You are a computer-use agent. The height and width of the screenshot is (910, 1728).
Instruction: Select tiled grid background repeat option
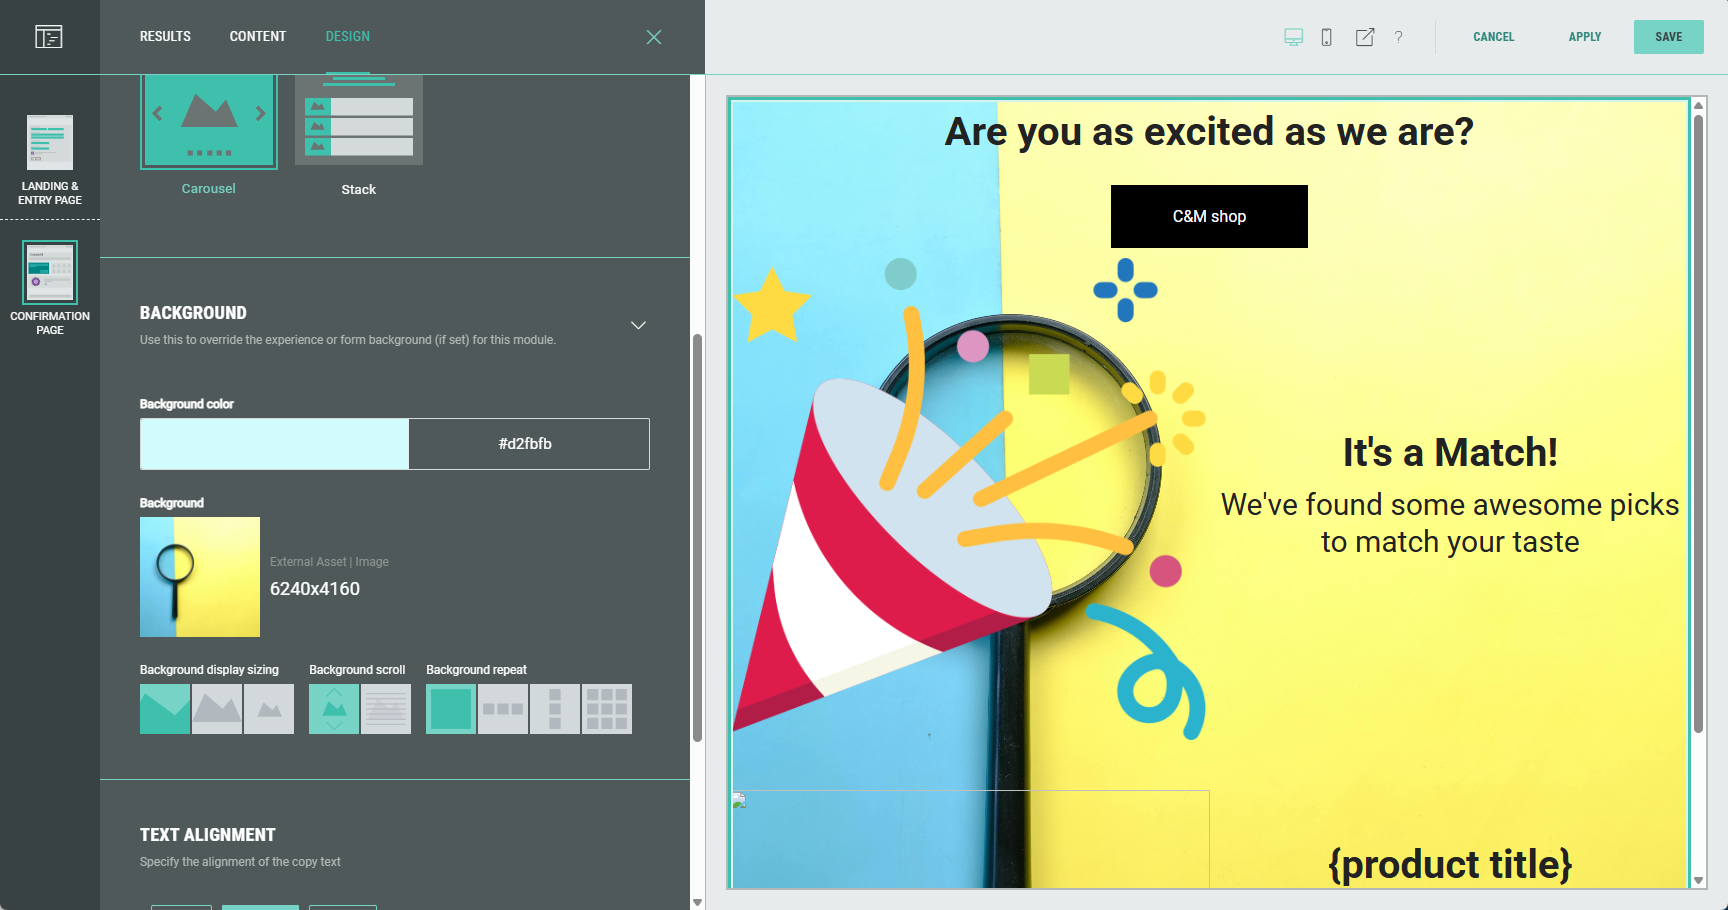pyautogui.click(x=607, y=709)
